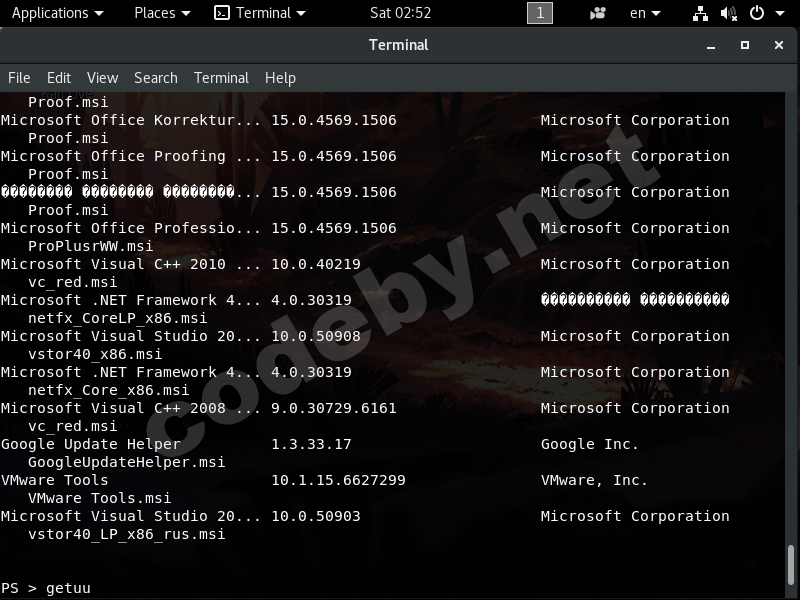The width and height of the screenshot is (800, 600).
Task: Click 'Microsoft Office Professio...' line
Action: tap(131, 228)
